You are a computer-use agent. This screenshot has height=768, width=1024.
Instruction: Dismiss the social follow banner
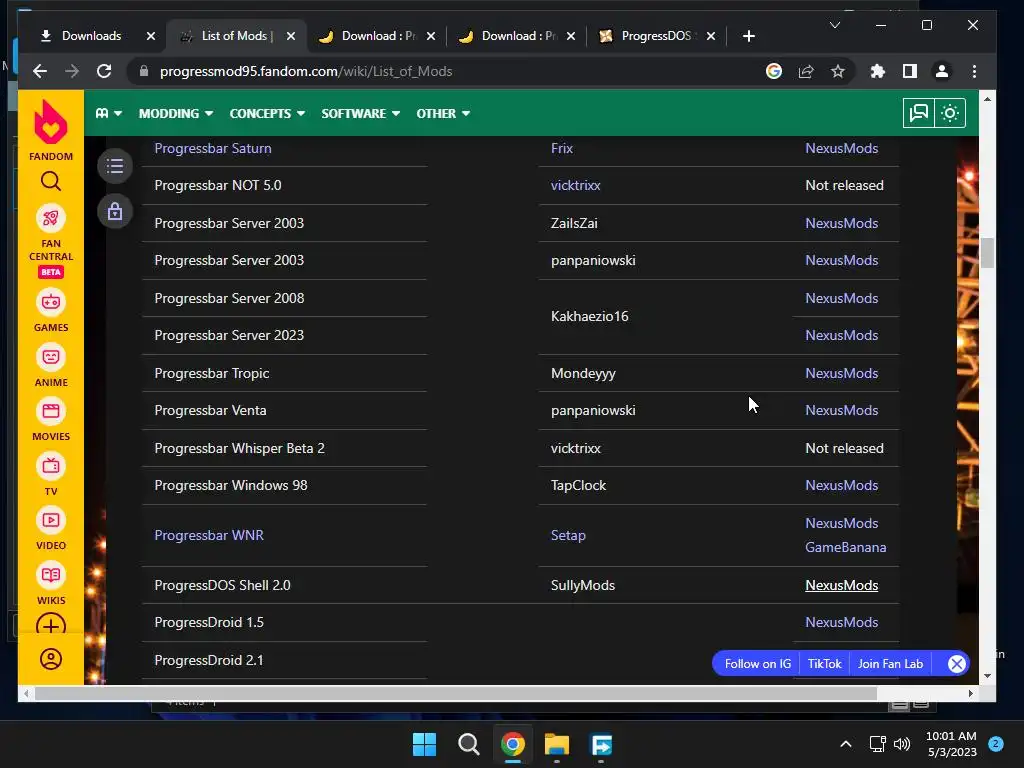coord(957,664)
